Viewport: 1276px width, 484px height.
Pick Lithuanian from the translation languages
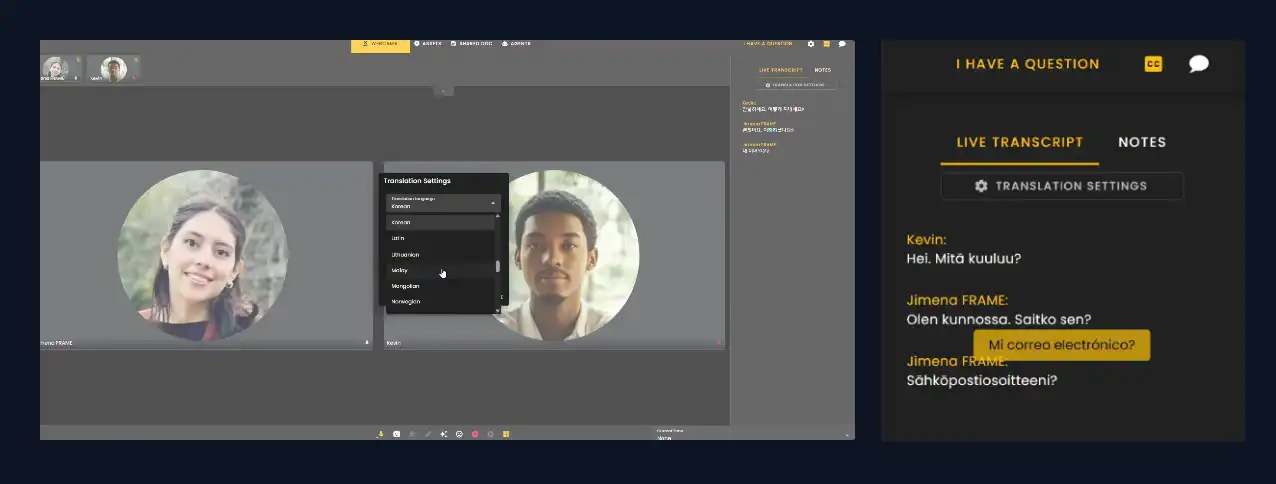tap(406, 254)
